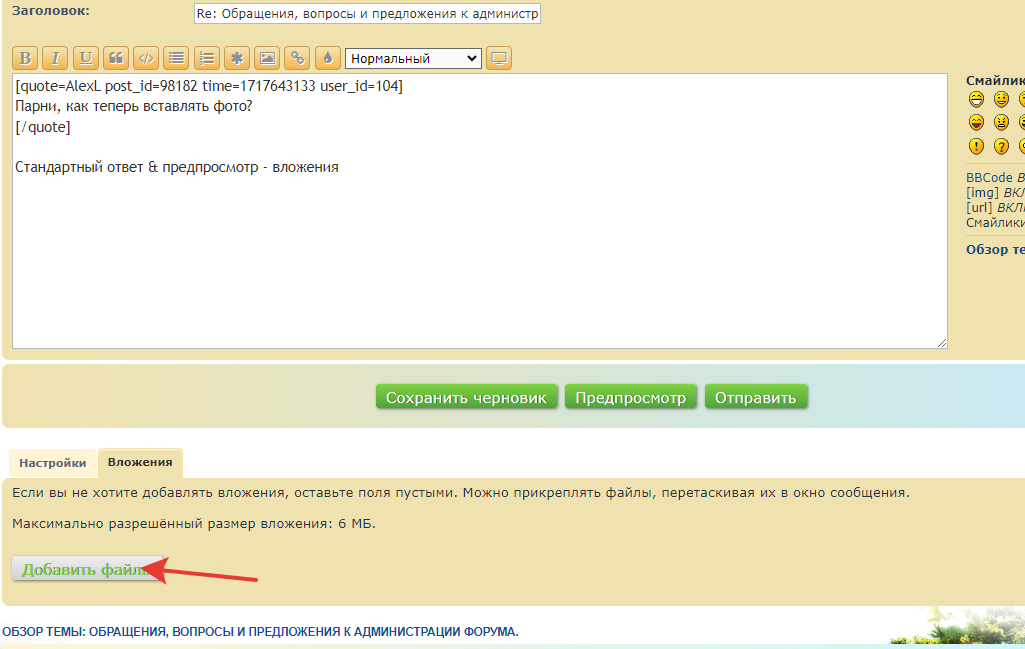Insert an image using the picture icon
This screenshot has height=649, width=1025.
click(x=266, y=58)
